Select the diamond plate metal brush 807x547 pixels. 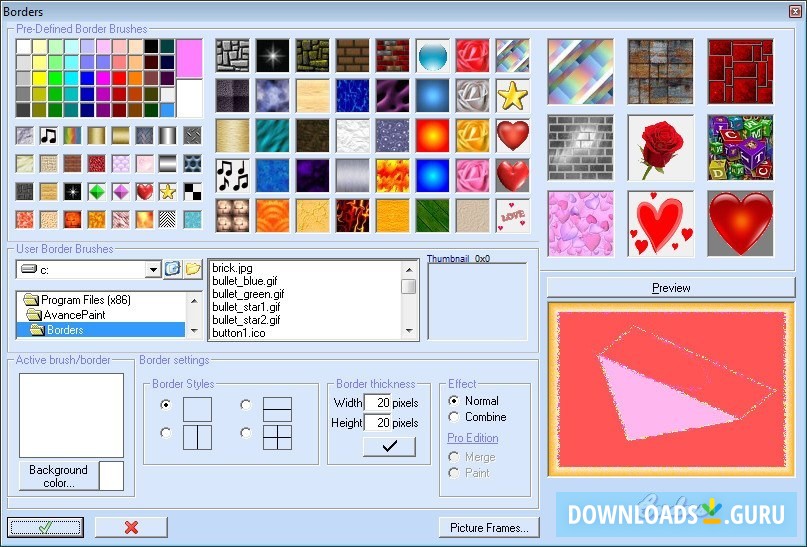pyautogui.click(x=192, y=136)
